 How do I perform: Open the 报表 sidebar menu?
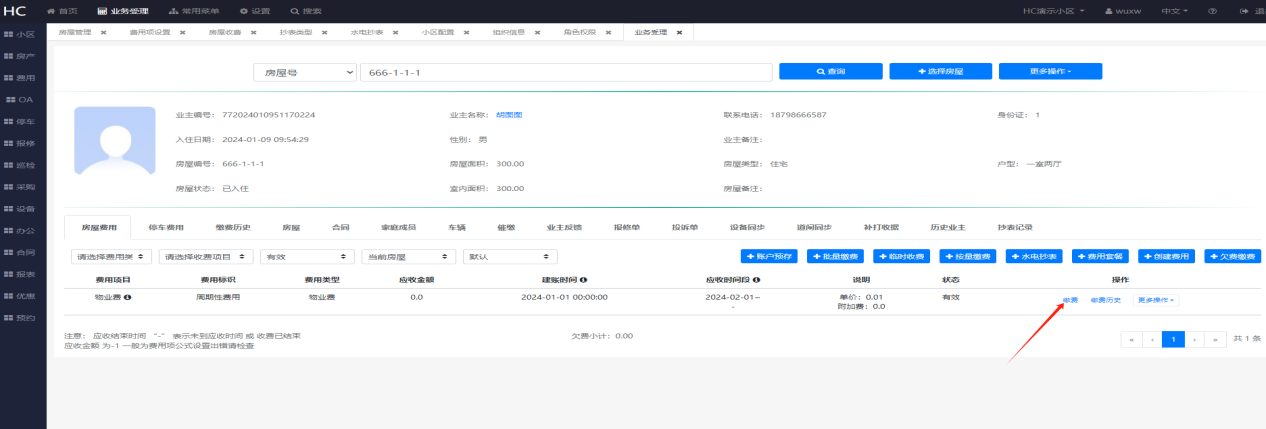[20, 274]
